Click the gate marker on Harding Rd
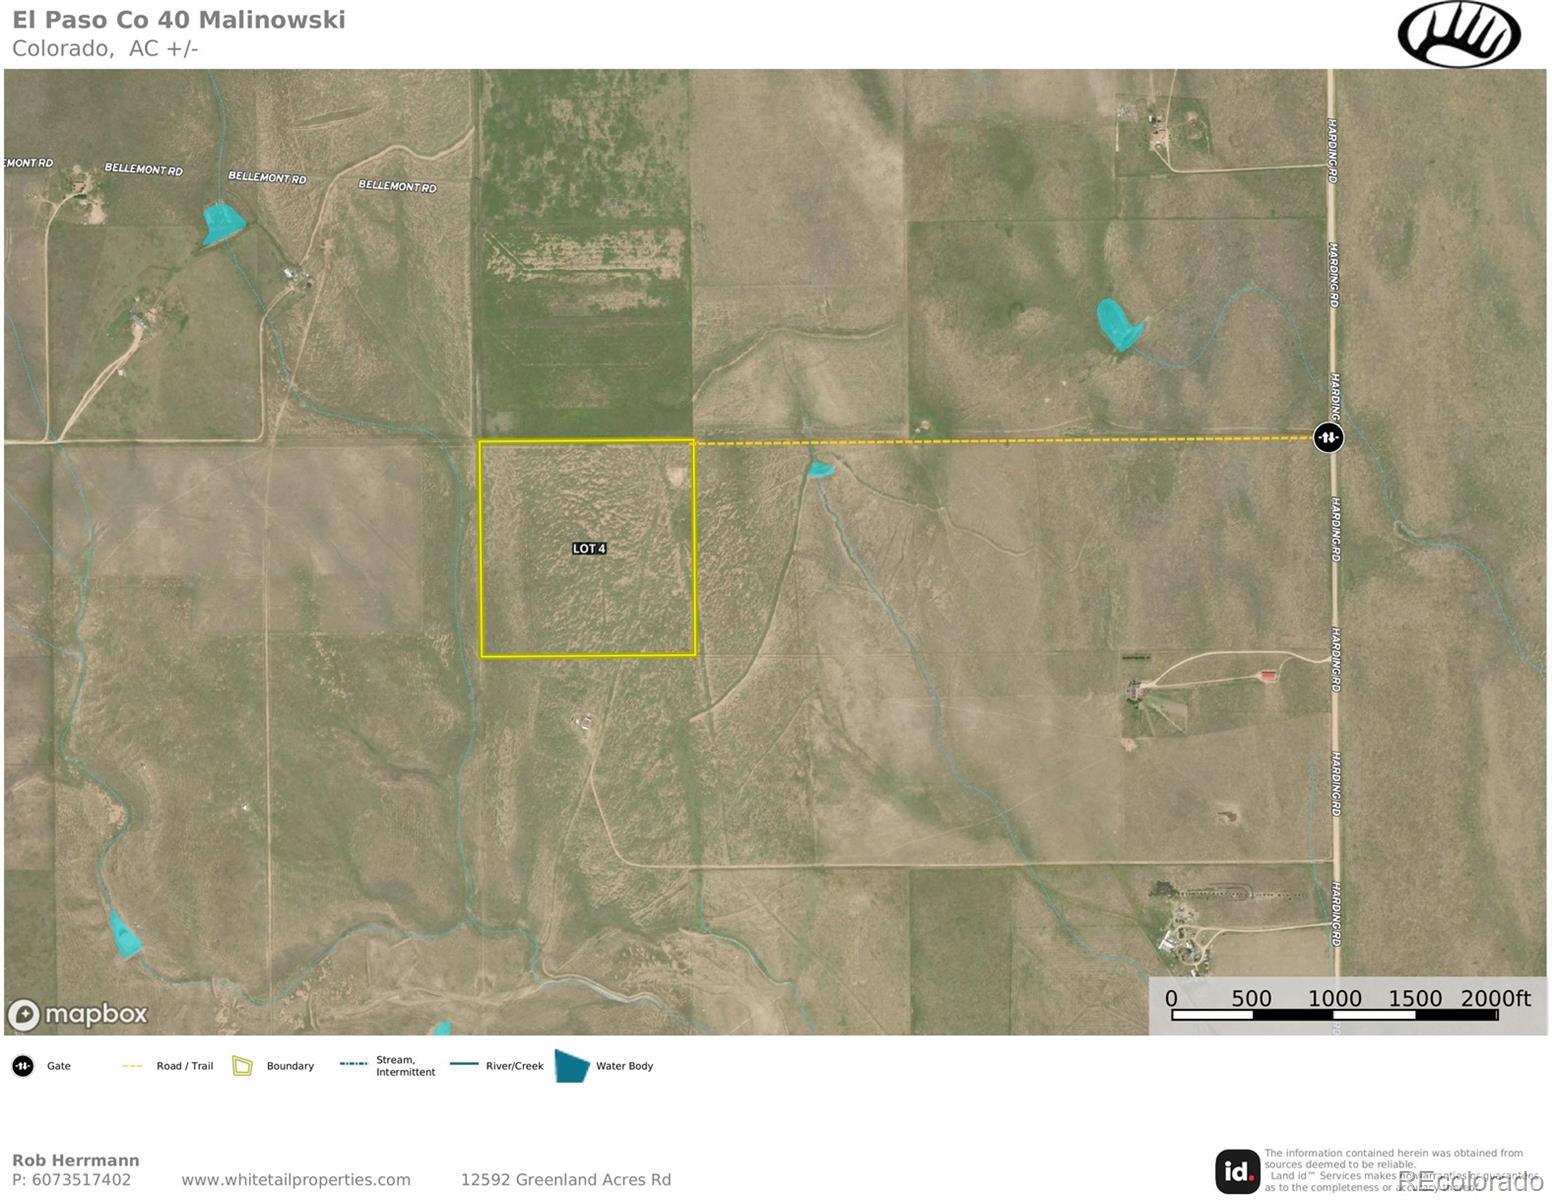Image resolution: width=1552 pixels, height=1200 pixels. 1327,437
